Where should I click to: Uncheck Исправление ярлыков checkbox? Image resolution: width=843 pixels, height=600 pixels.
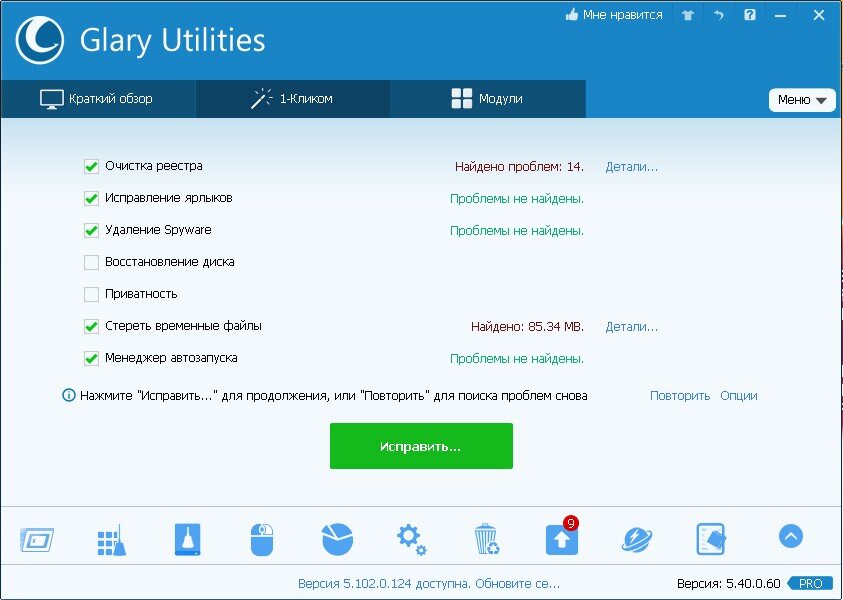91,198
